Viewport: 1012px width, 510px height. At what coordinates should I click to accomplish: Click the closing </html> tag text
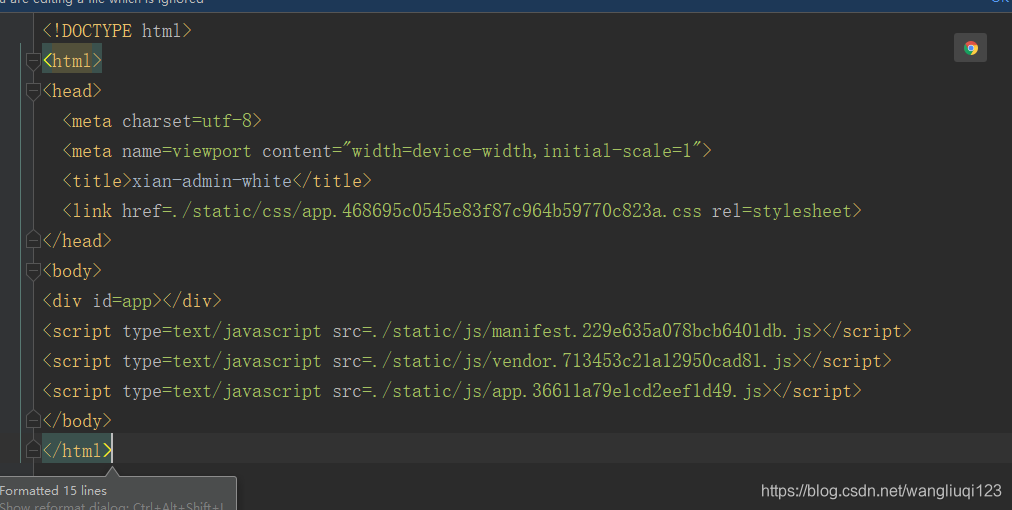click(x=77, y=451)
